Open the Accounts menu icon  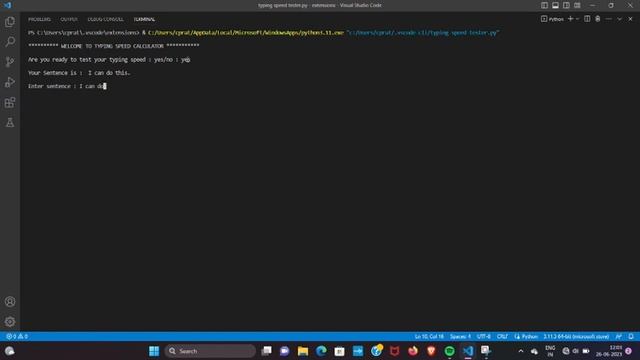tap(10, 302)
